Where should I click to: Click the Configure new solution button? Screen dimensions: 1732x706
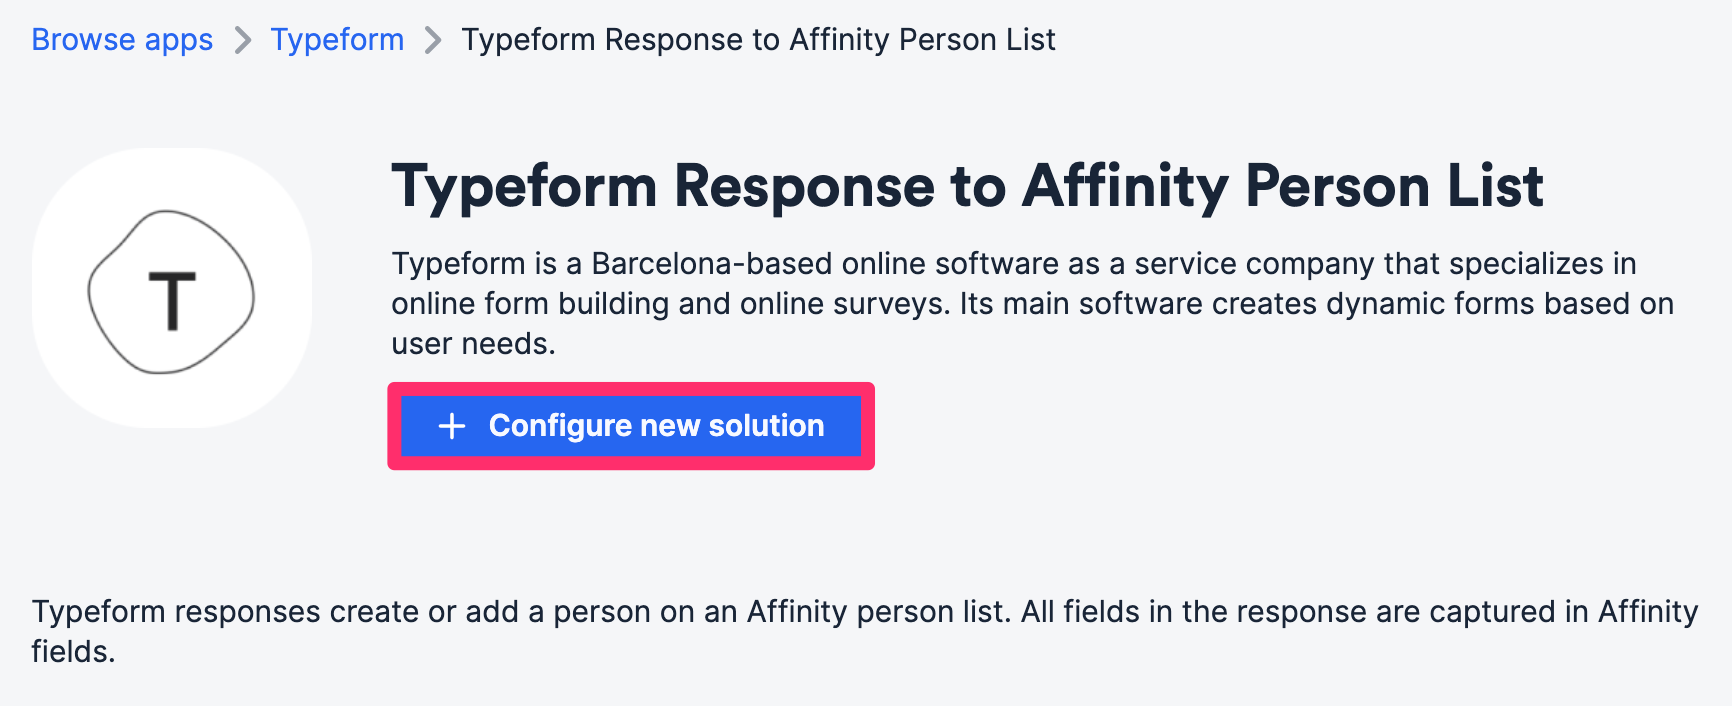point(631,426)
